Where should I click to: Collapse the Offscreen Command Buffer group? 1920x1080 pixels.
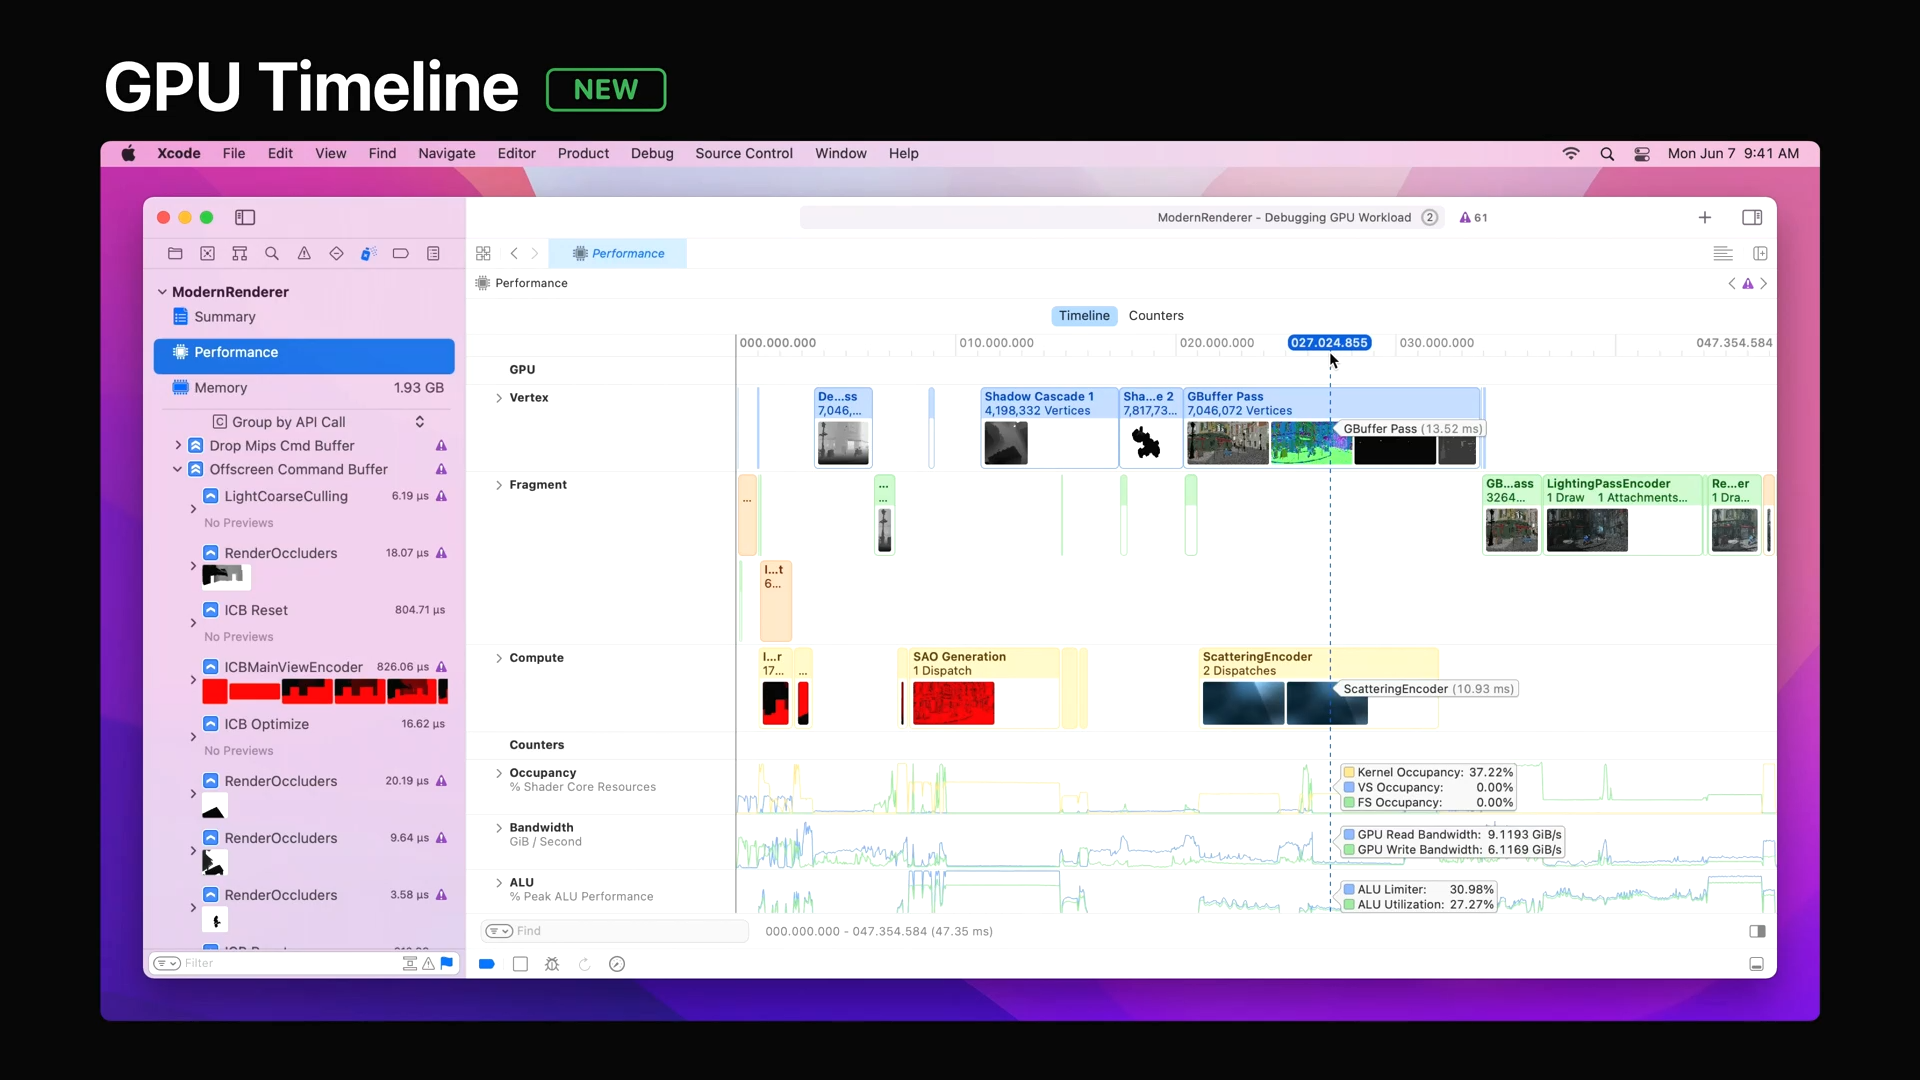click(177, 469)
